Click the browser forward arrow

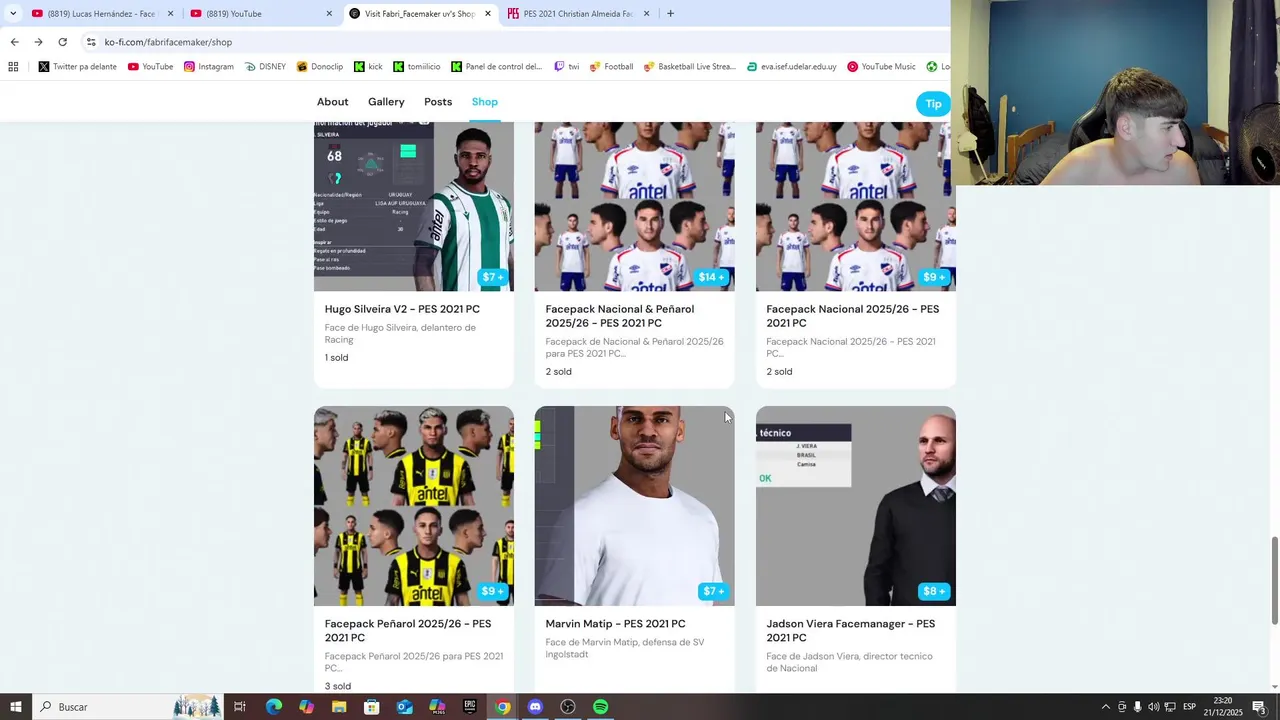[x=38, y=42]
